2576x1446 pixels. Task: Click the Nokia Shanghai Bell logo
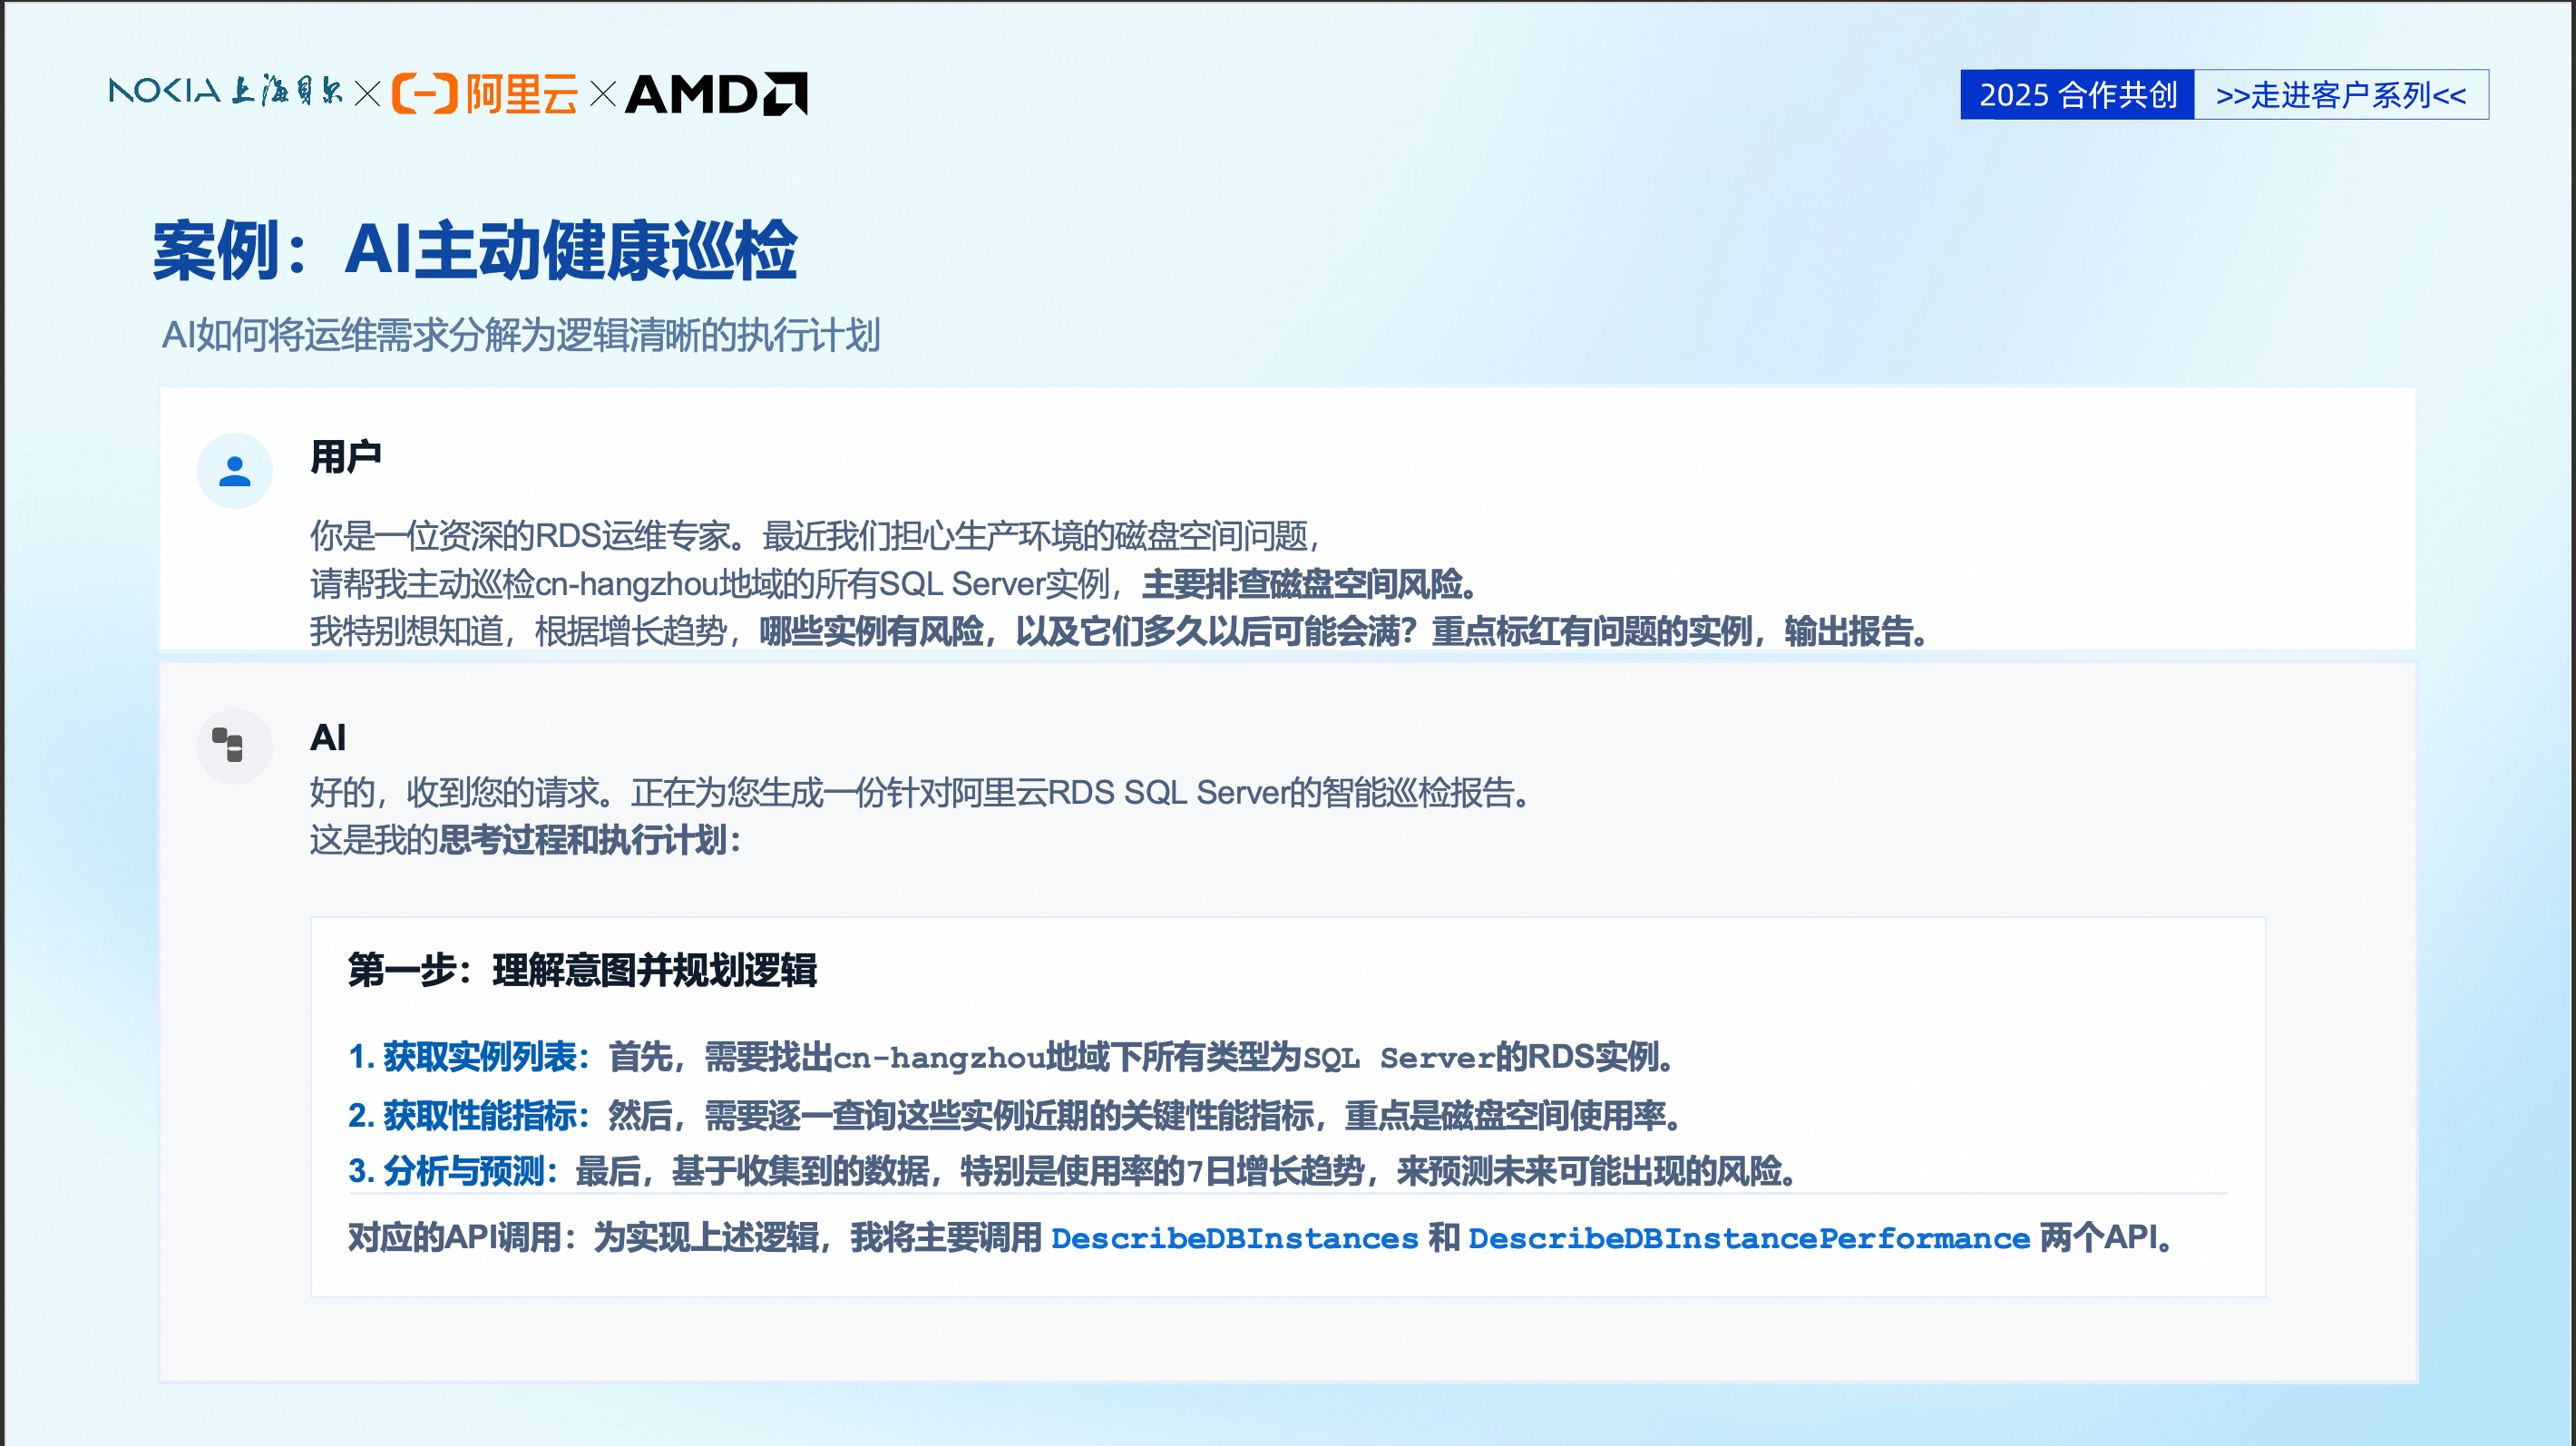(225, 92)
